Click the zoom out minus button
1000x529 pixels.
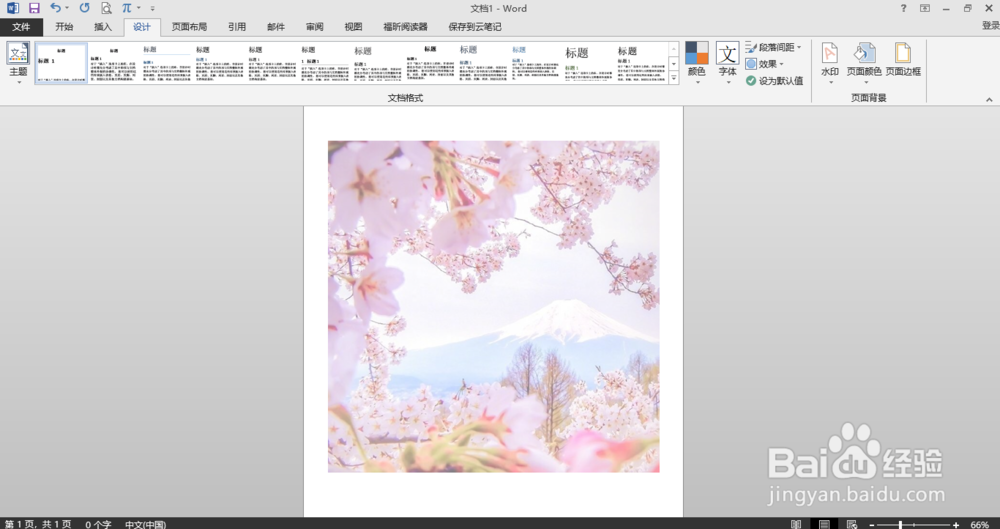click(872, 525)
